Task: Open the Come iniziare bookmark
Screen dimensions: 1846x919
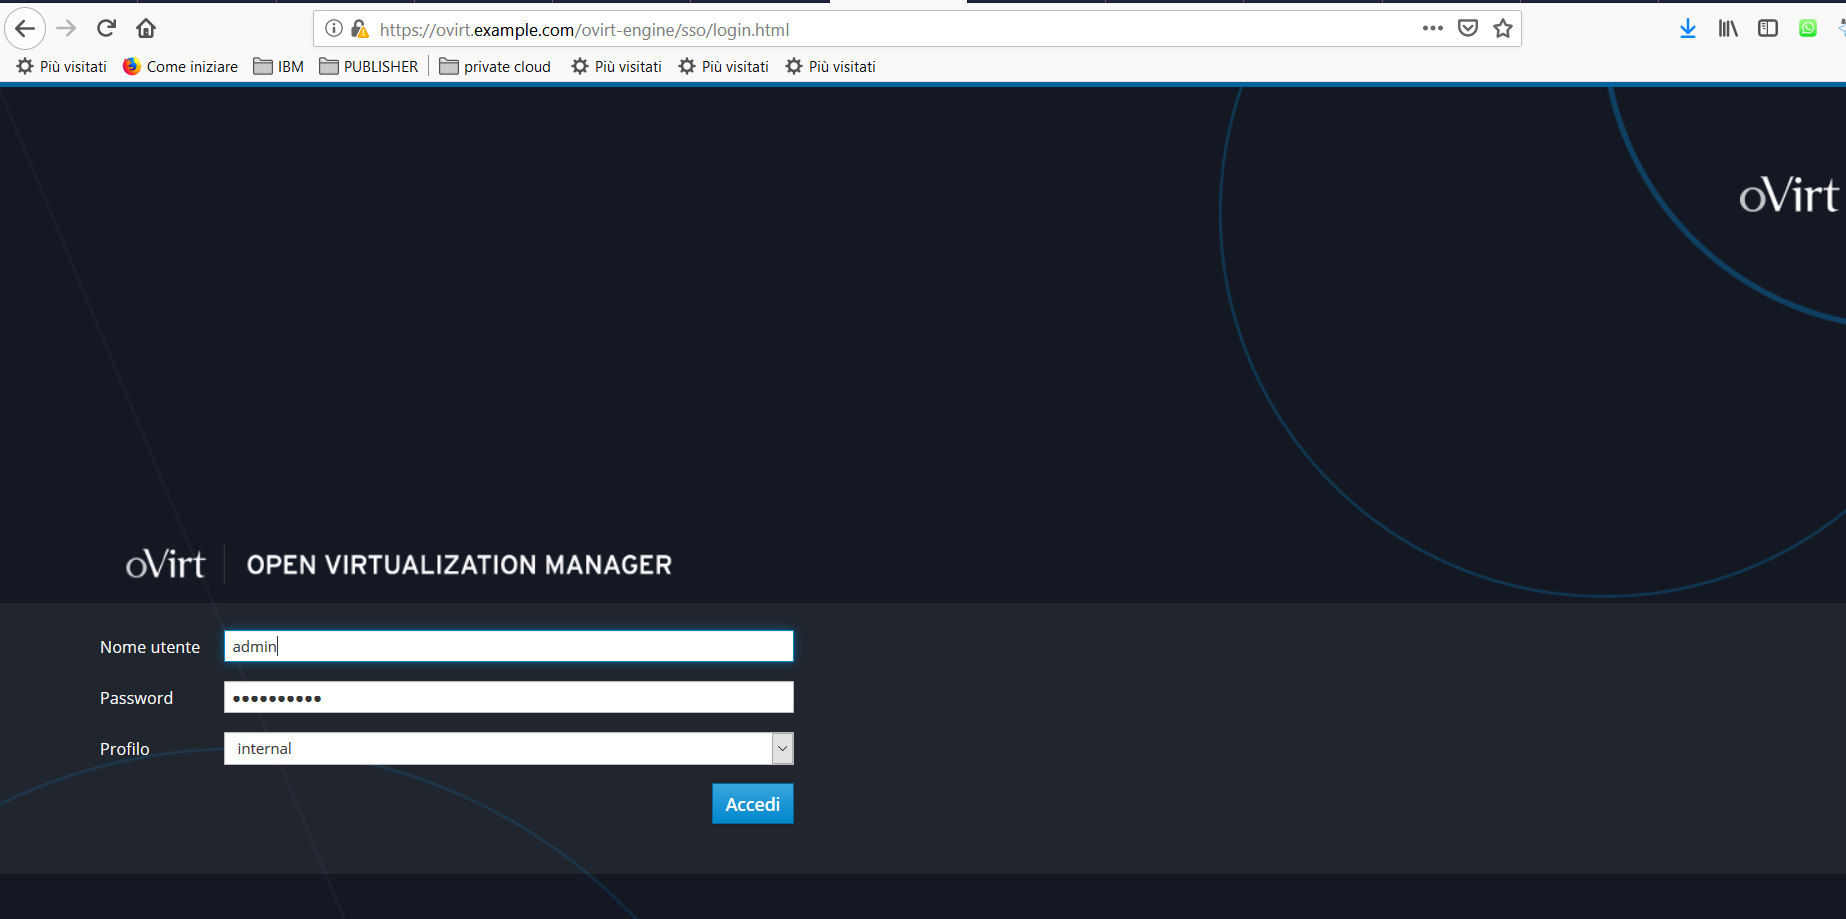Action: point(181,66)
